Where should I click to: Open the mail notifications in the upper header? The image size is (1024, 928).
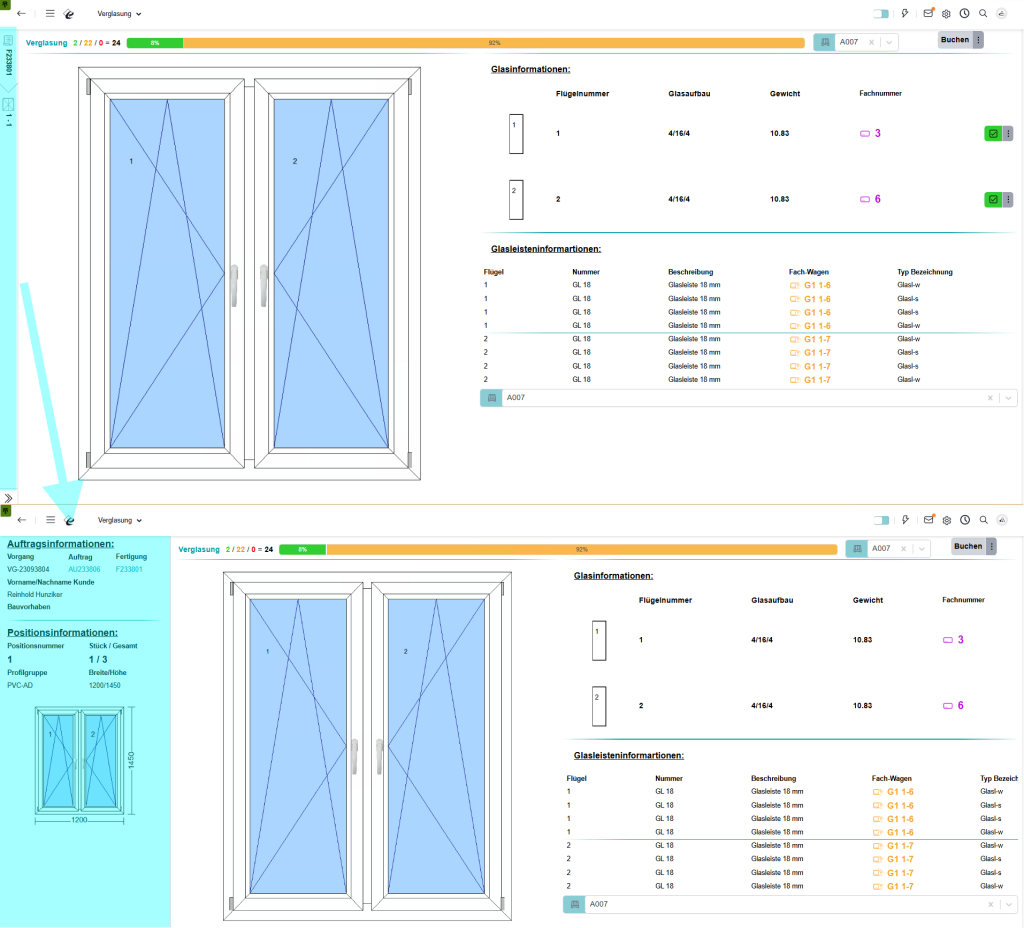click(928, 14)
